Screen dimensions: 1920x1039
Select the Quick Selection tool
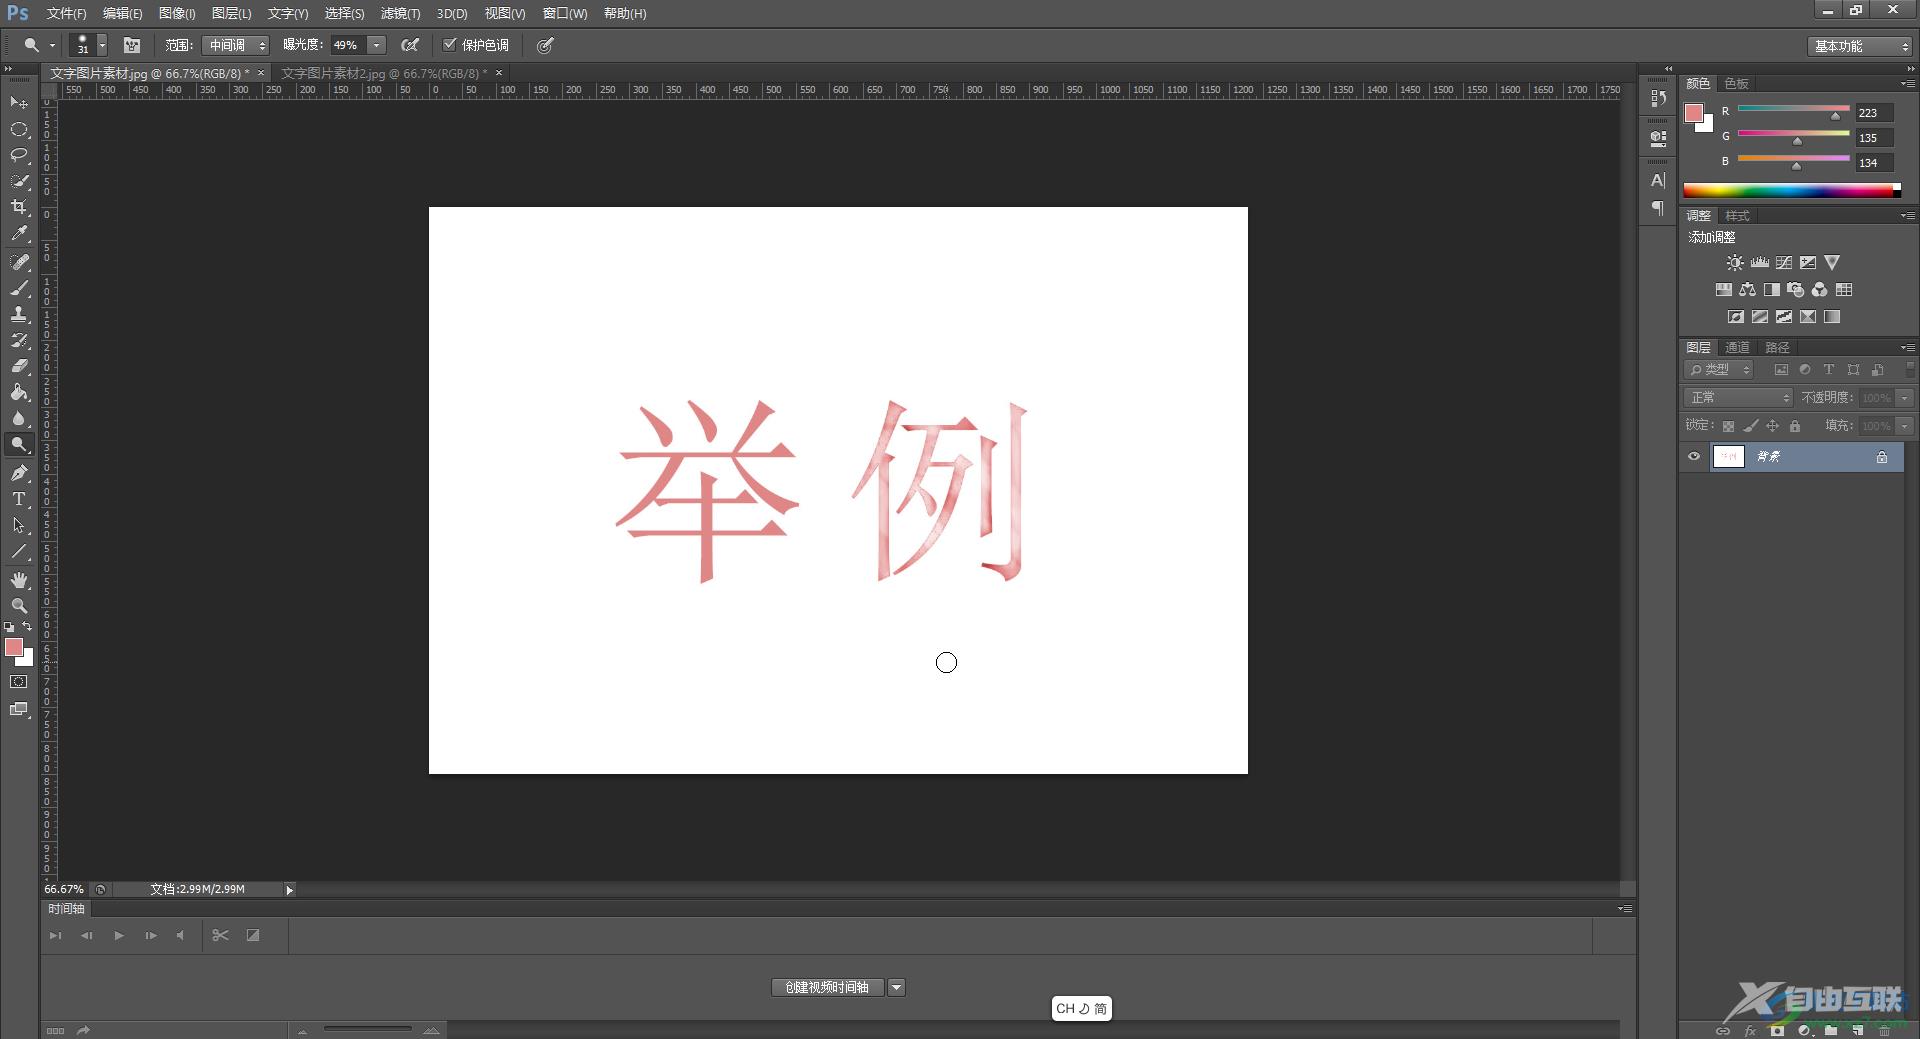19,181
